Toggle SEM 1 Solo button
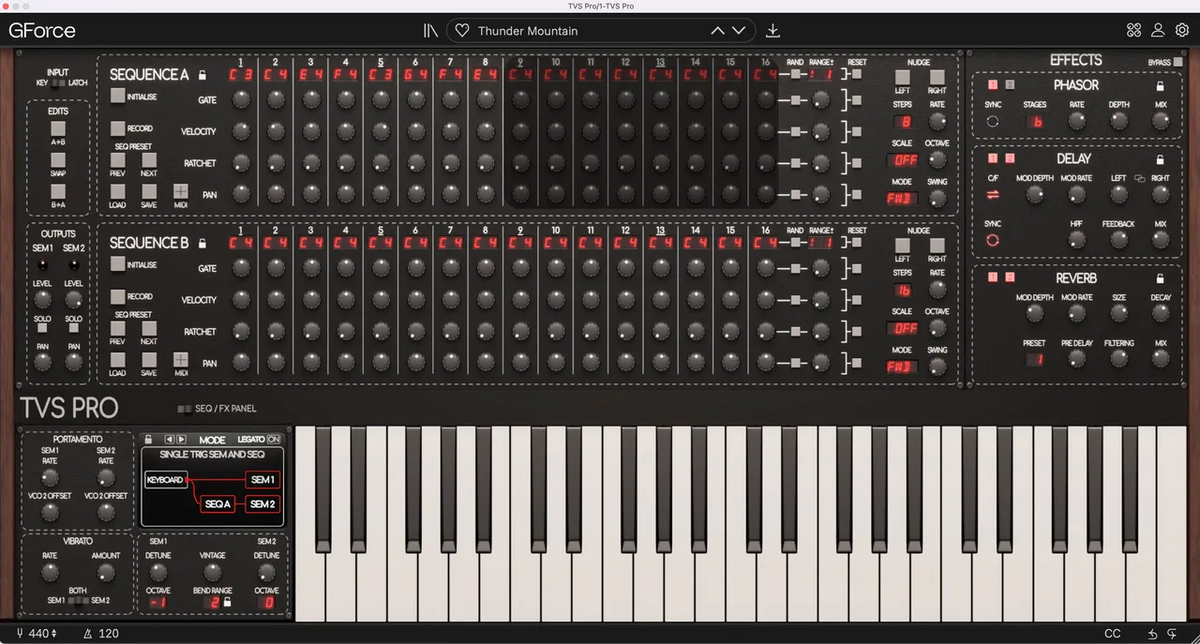 43,328
